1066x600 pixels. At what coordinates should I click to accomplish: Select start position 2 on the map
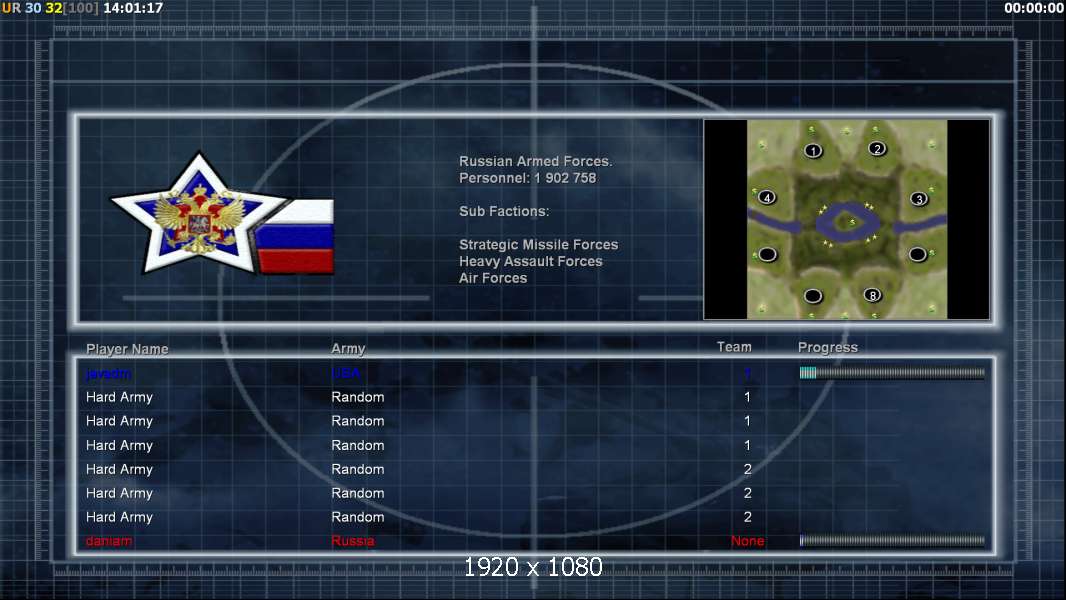(x=877, y=149)
